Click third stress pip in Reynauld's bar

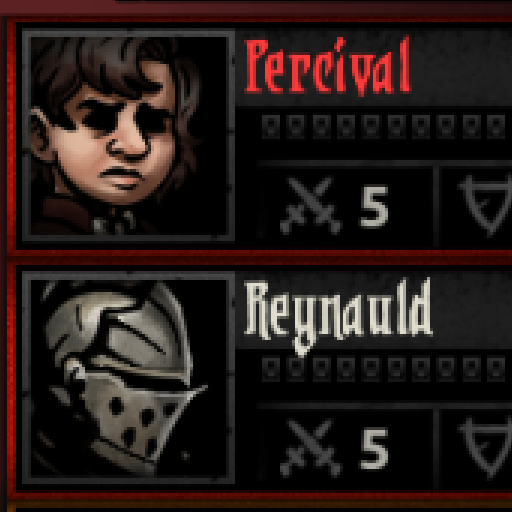coord(321,369)
